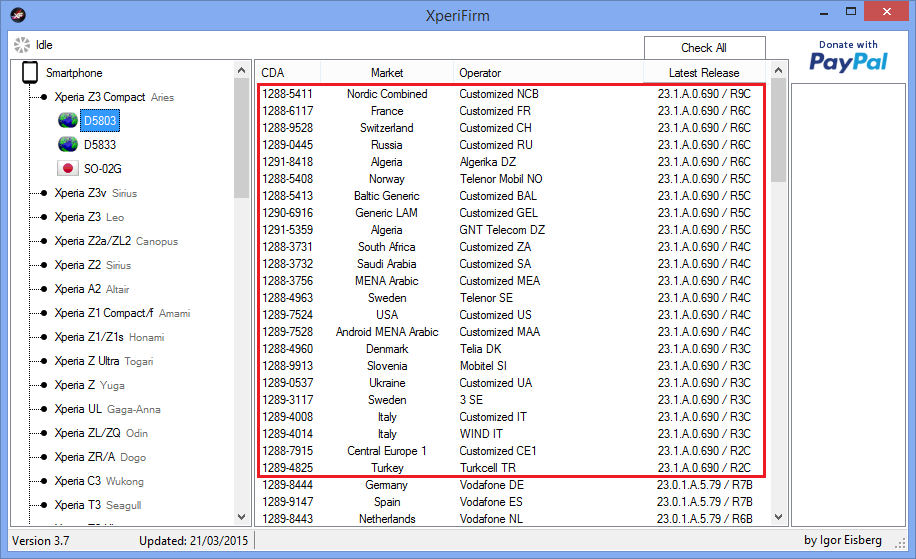Expand the Xperia C3 Wukong node
The width and height of the screenshot is (916, 559).
pos(44,481)
